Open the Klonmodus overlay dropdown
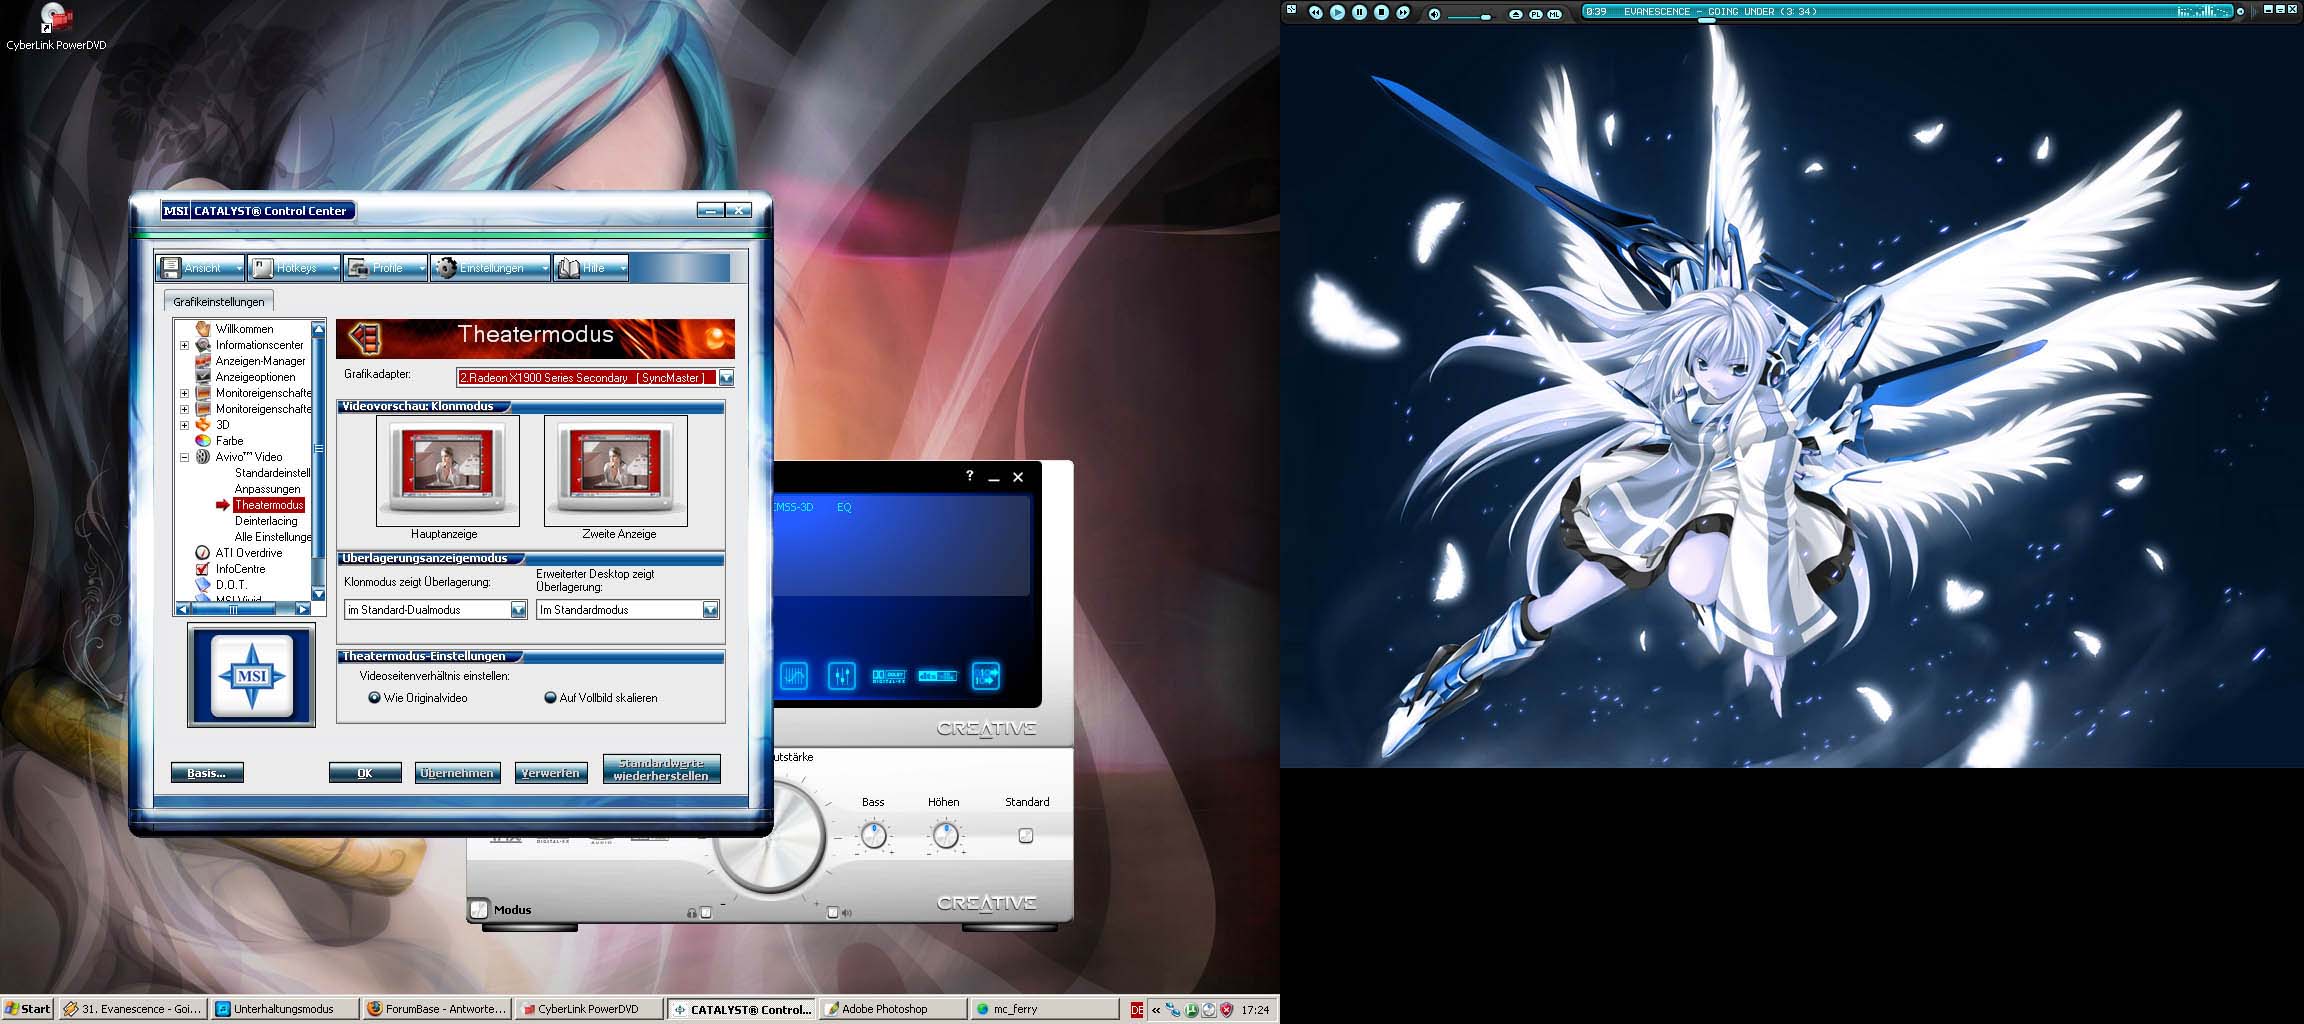This screenshot has height=1024, width=2304. pos(518,610)
